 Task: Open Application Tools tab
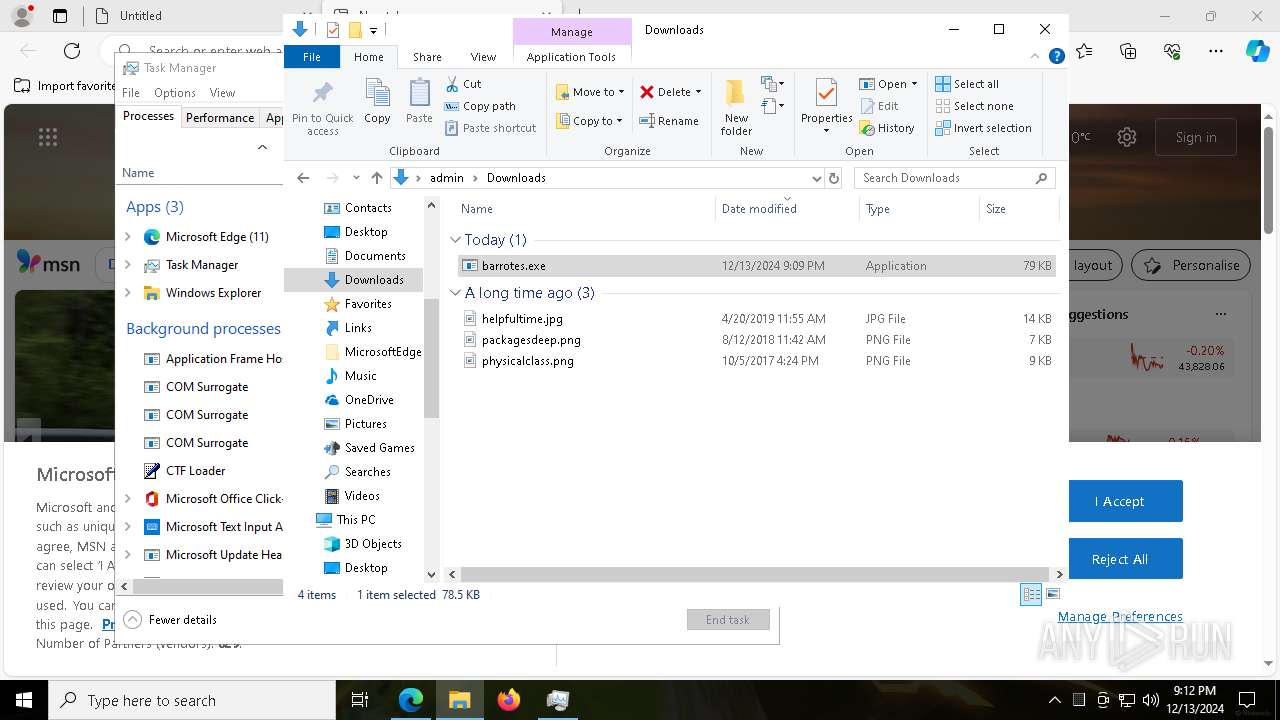tap(571, 57)
